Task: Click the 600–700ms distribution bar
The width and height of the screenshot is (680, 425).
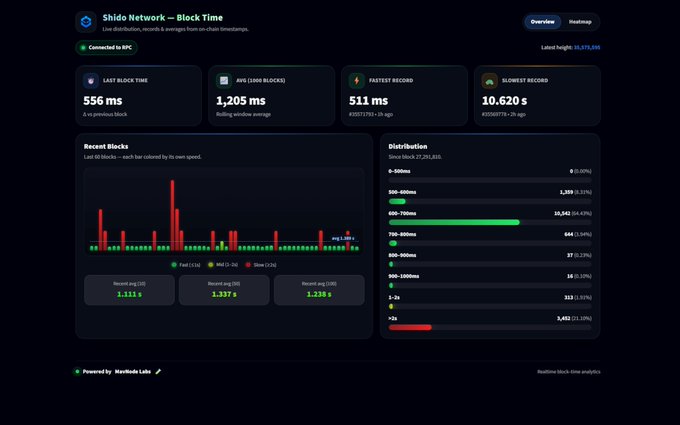Action: tap(490, 222)
